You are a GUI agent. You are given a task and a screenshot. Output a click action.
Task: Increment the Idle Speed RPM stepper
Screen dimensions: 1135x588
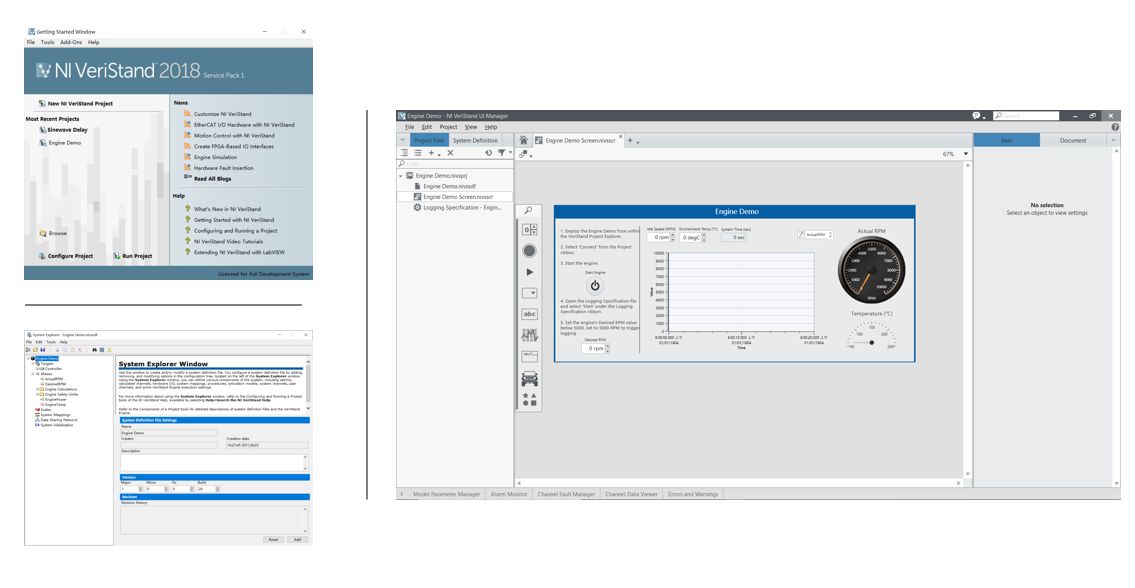pyautogui.click(x=672, y=235)
